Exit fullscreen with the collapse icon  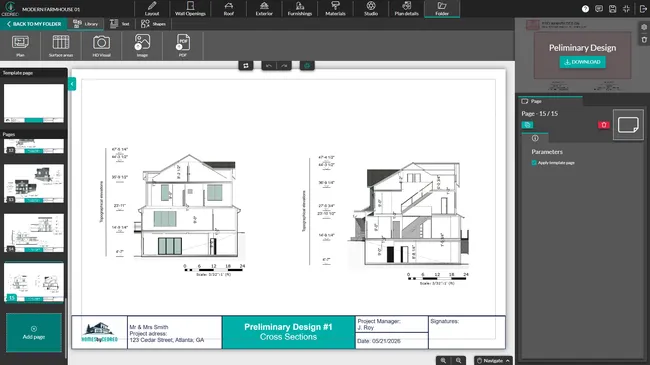click(626, 9)
